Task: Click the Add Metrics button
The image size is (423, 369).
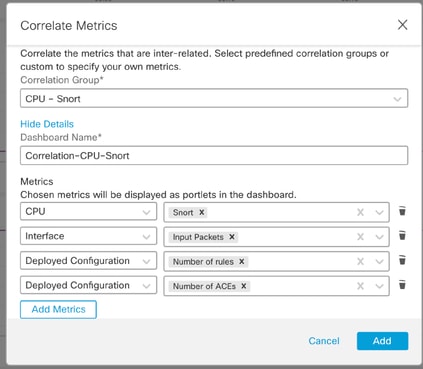Action: pos(58,309)
